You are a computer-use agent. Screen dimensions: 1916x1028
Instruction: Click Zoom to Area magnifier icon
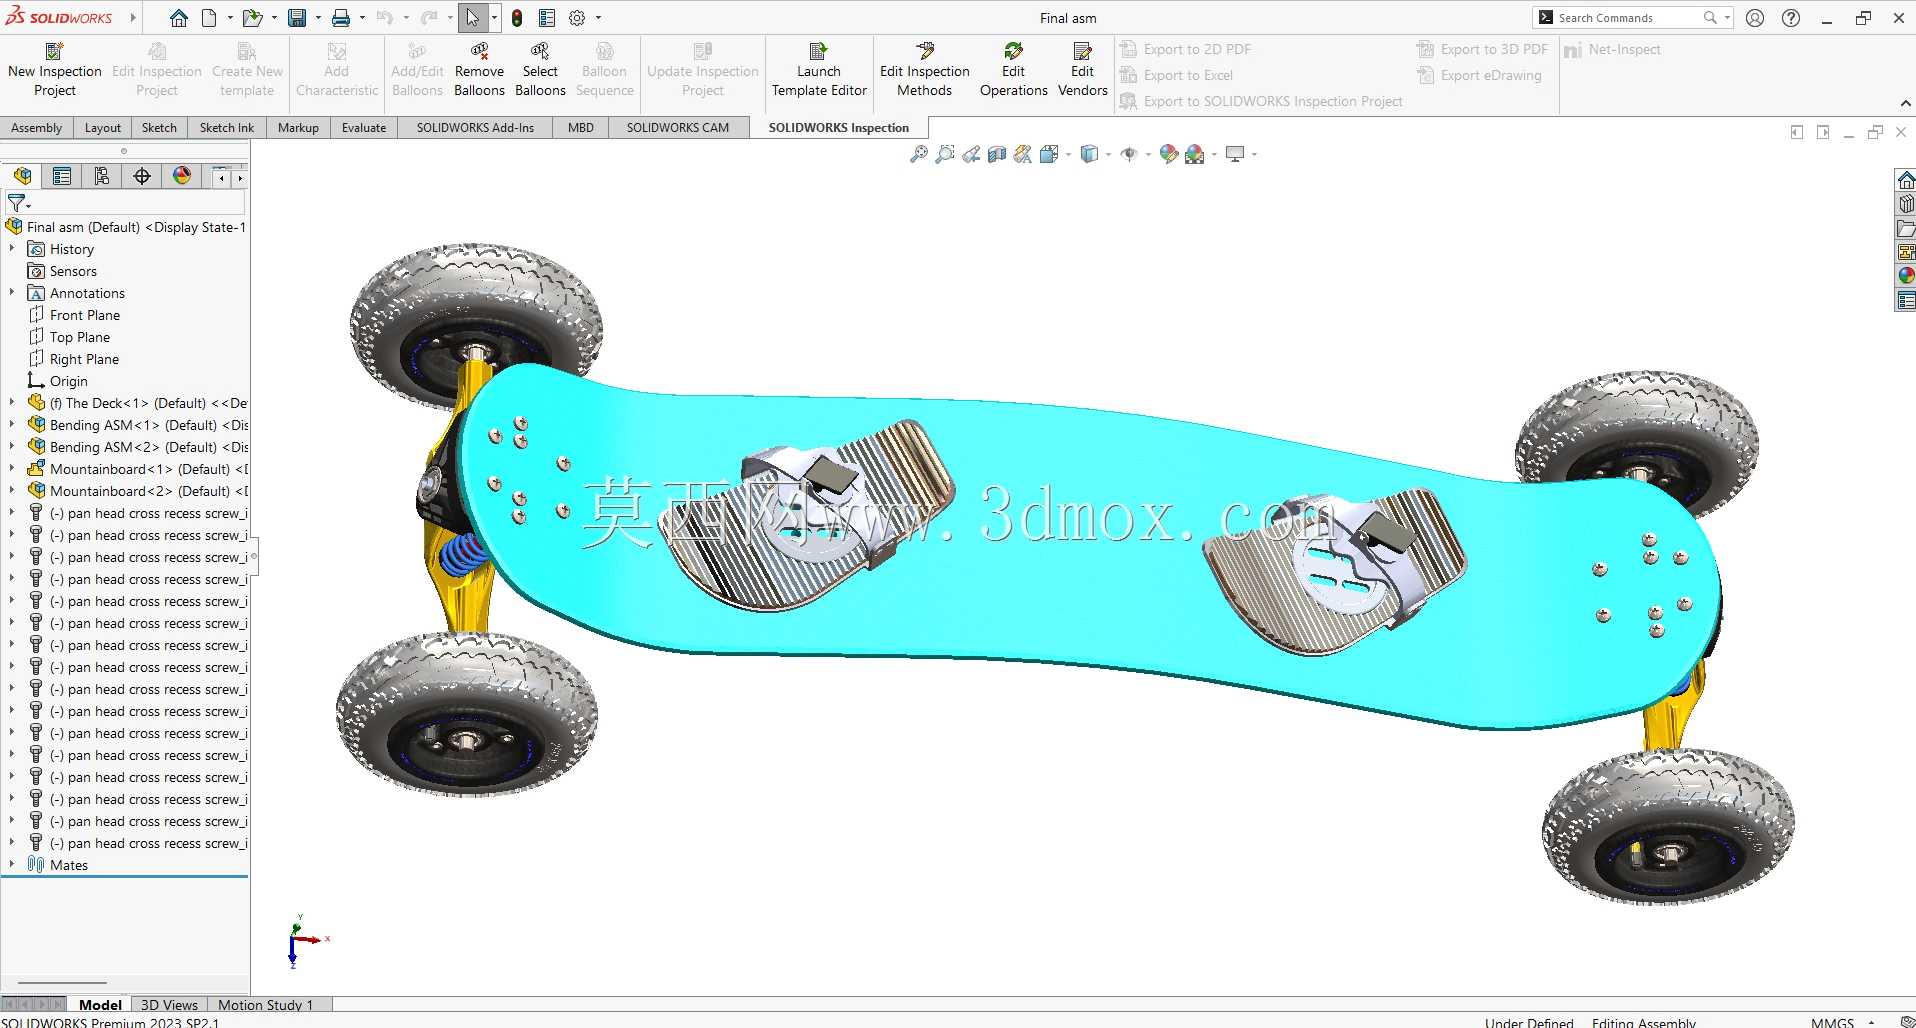944,154
